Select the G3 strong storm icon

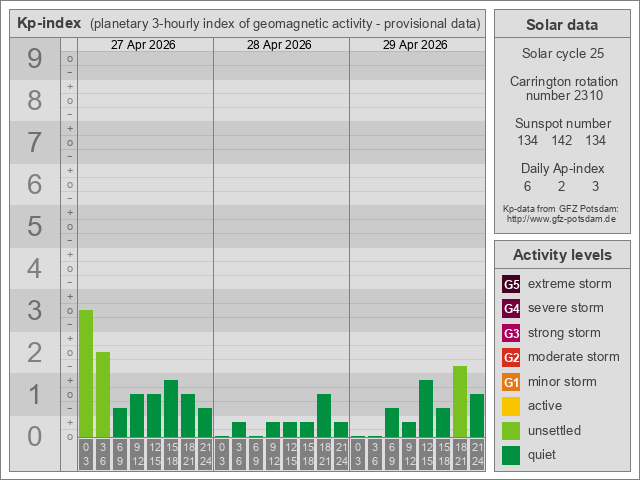511,333
